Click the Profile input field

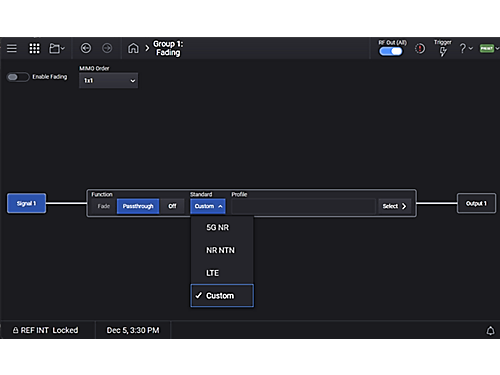[x=303, y=206]
